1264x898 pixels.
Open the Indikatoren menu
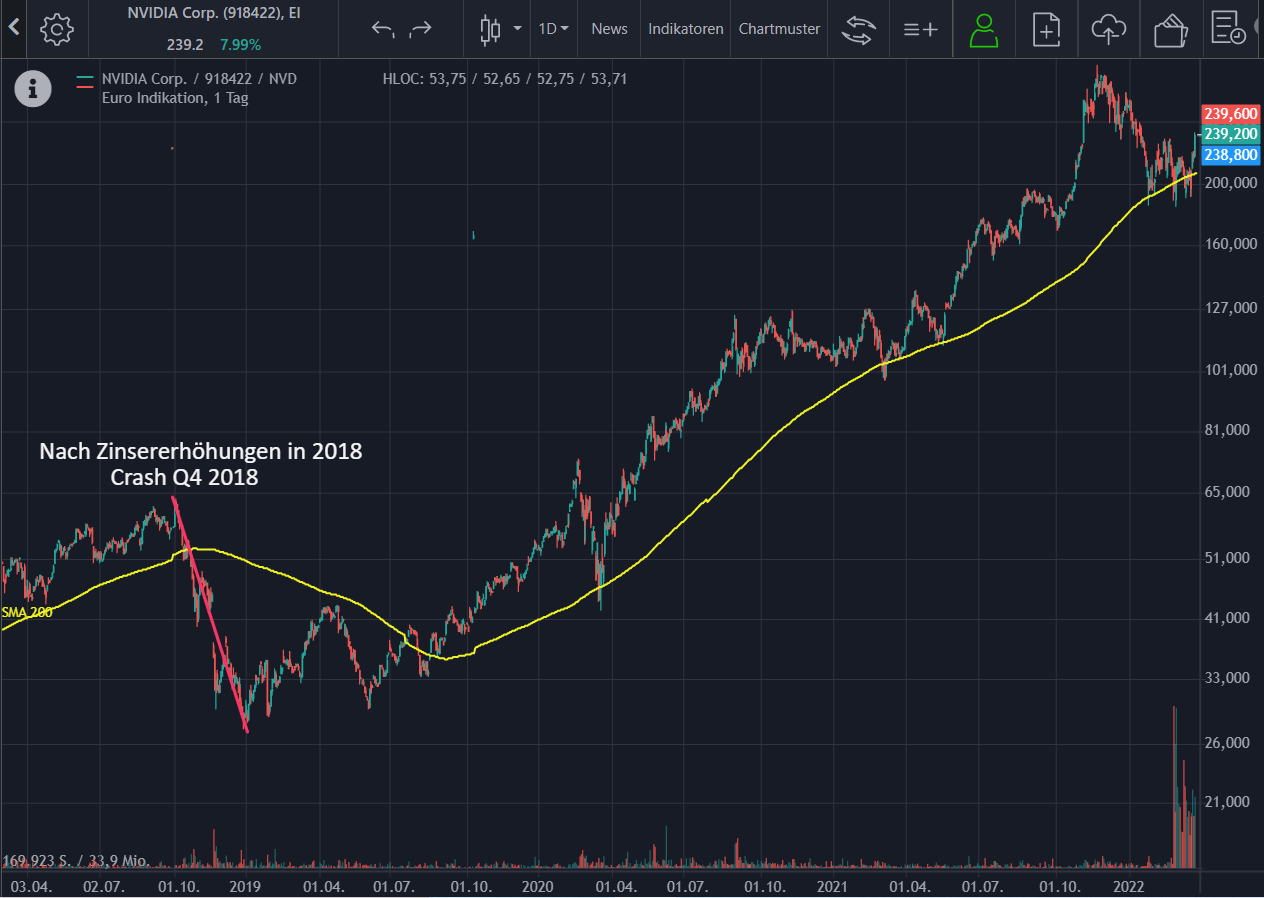(x=686, y=29)
